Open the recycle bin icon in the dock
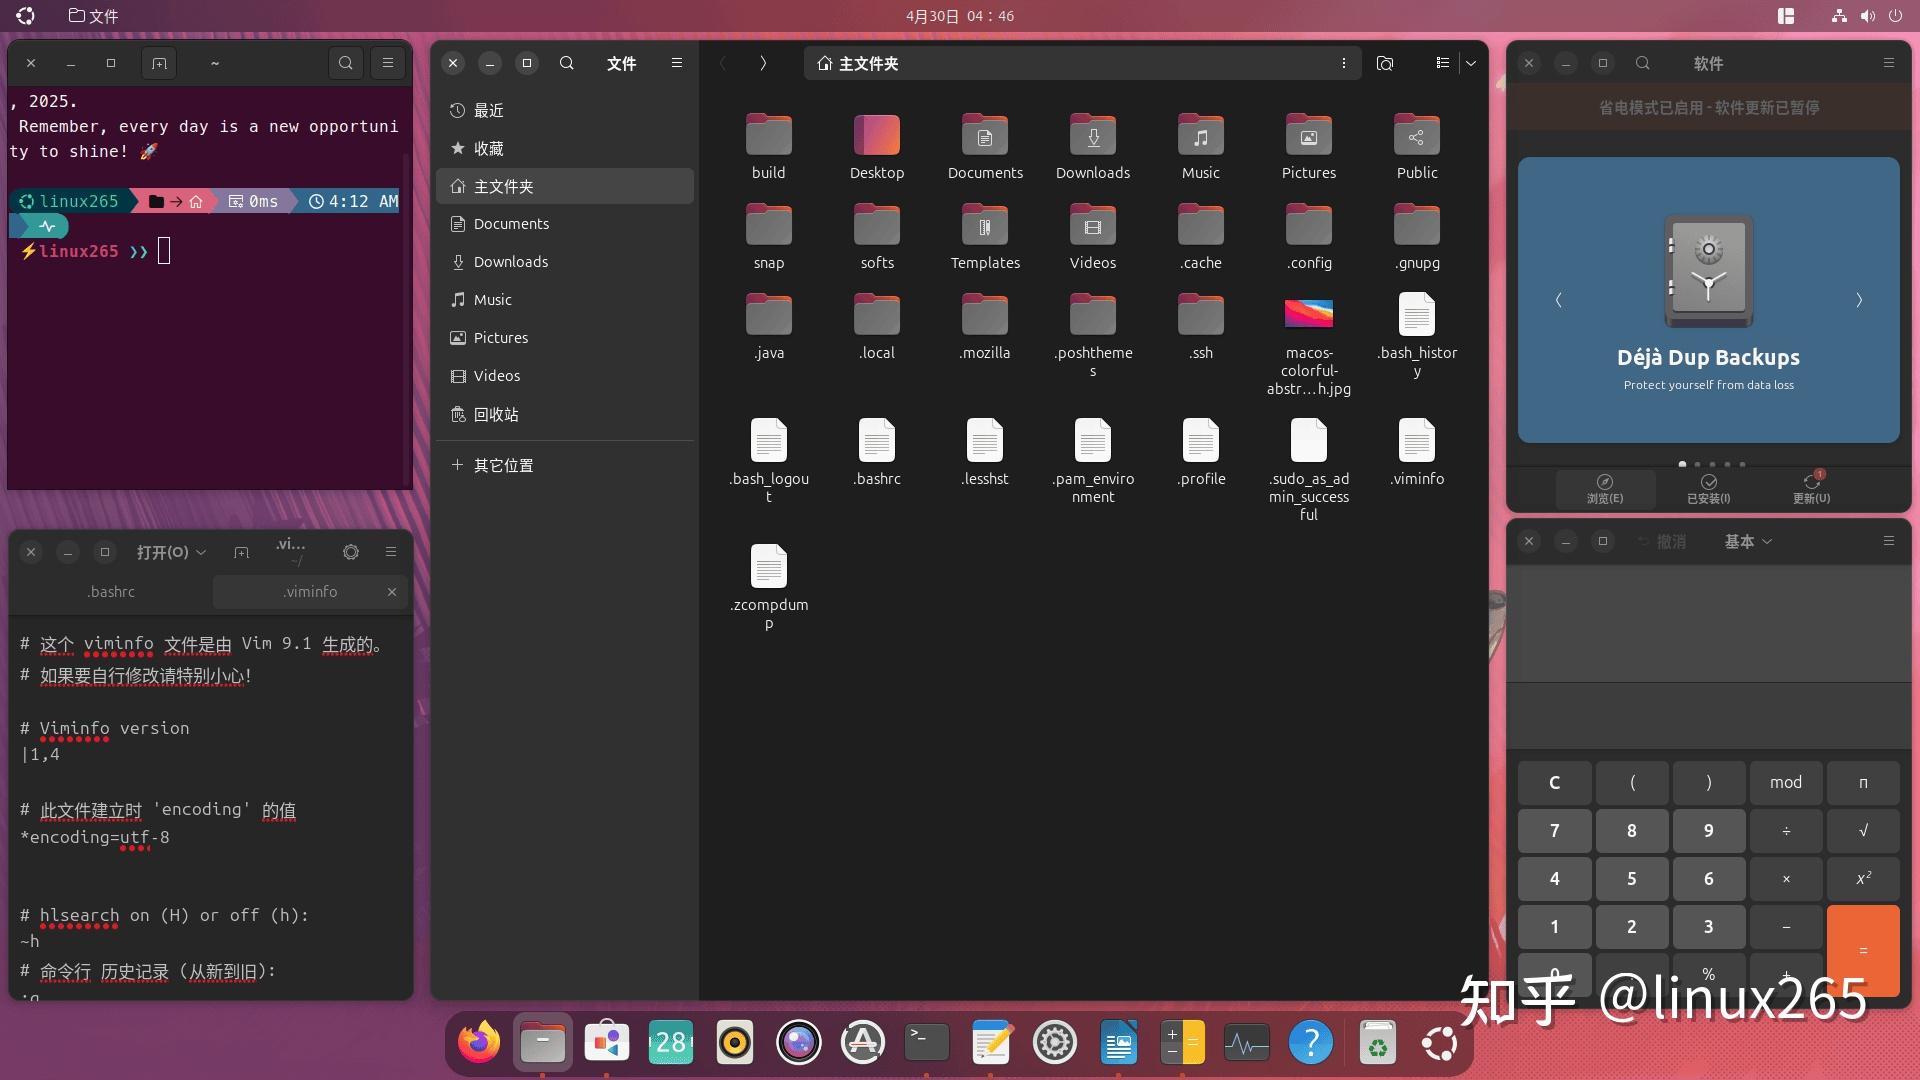This screenshot has width=1920, height=1080. click(x=1377, y=1042)
